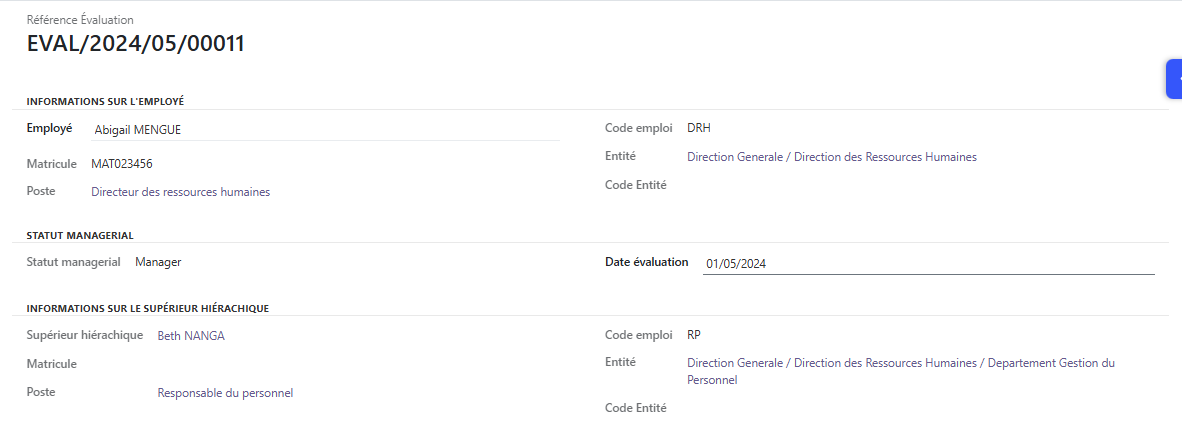
Task: Open the Responsable du personnel poste link
Action: pyautogui.click(x=225, y=393)
